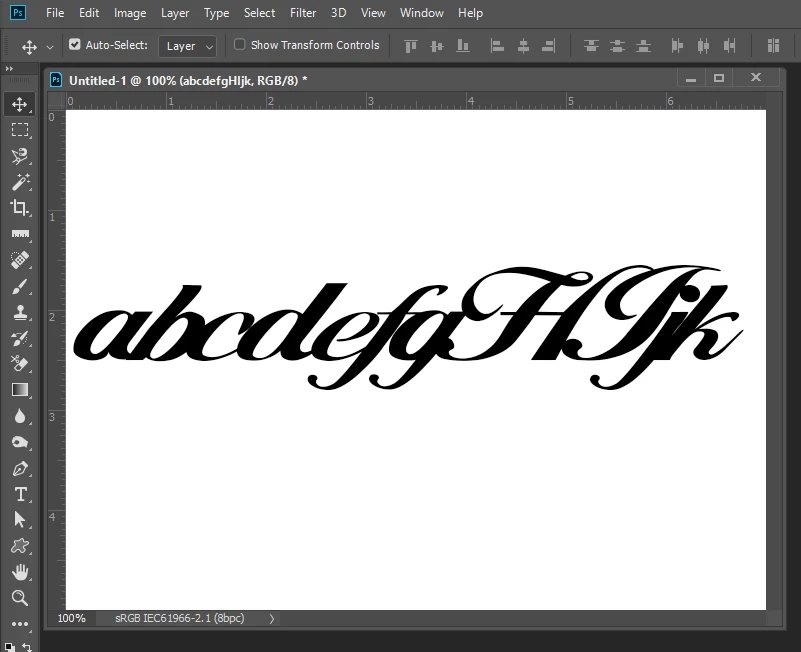The height and width of the screenshot is (652, 801).
Task: Open the Auto-Select Layer dropdown
Action: 187,46
